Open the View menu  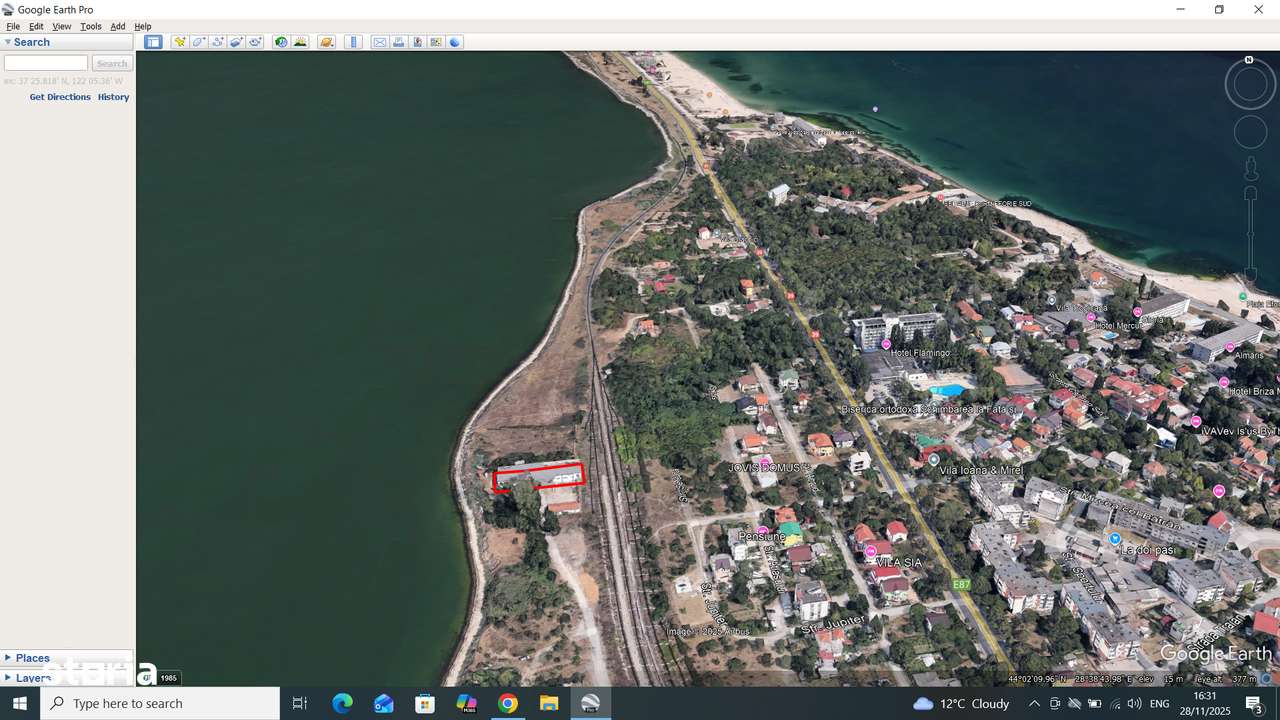tap(60, 26)
